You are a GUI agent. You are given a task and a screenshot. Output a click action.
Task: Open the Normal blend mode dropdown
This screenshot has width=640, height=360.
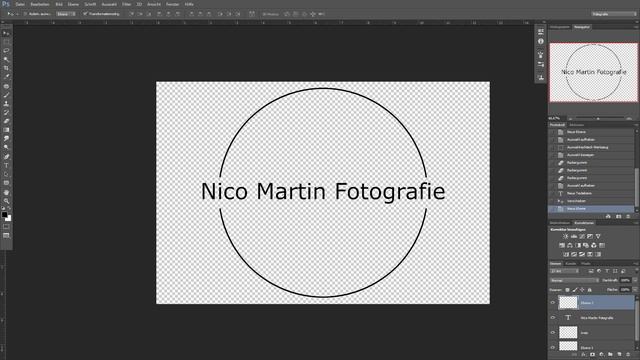(574, 280)
